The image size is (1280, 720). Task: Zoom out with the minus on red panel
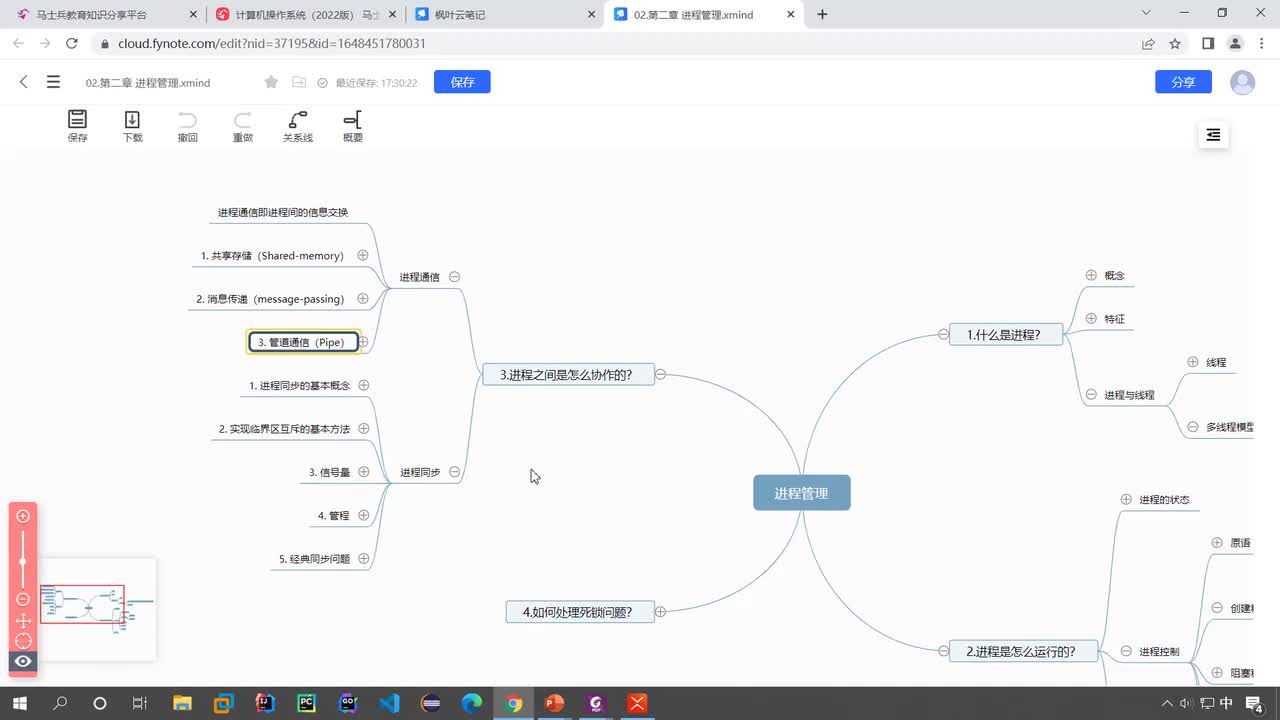pyautogui.click(x=23, y=599)
